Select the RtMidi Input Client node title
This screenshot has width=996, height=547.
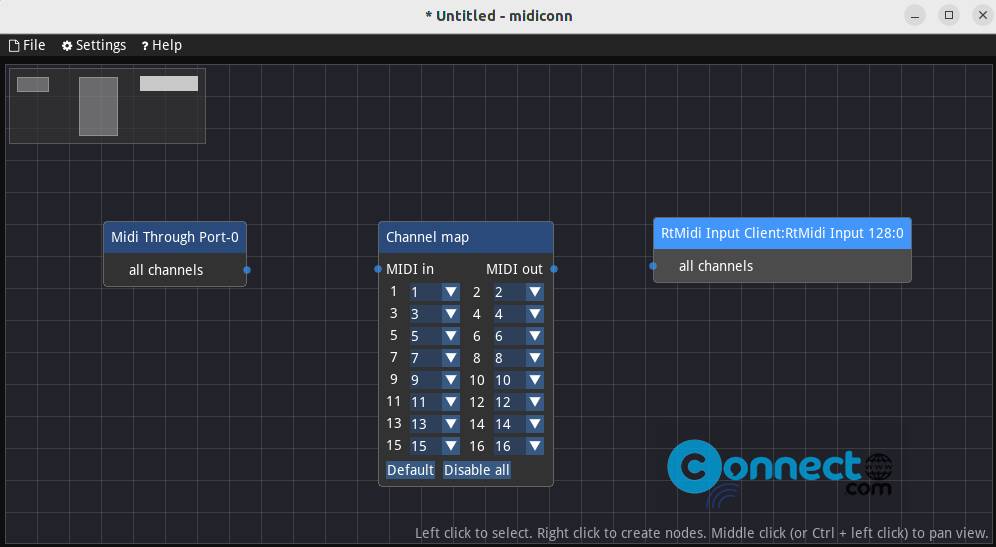(x=782, y=233)
